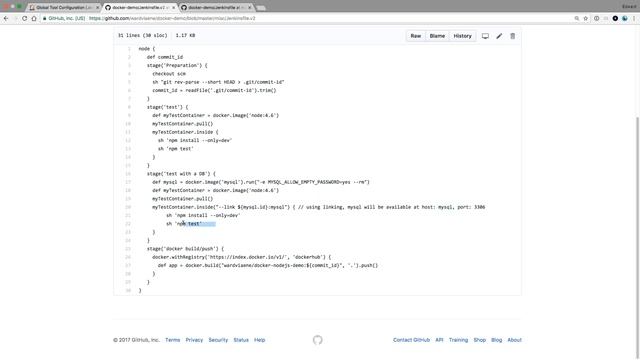Open the Training footer link
The width and height of the screenshot is (640, 360).
pyautogui.click(x=458, y=340)
